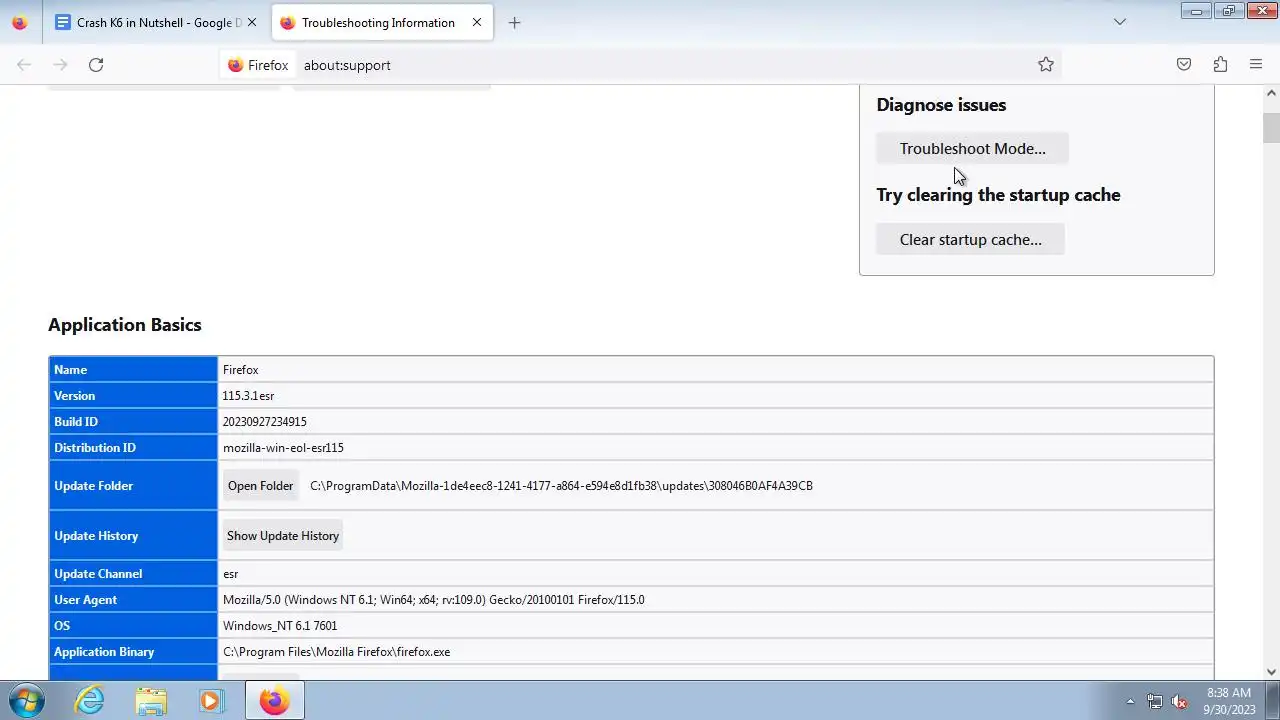Reload the current page
1280x720 pixels.
click(x=96, y=65)
